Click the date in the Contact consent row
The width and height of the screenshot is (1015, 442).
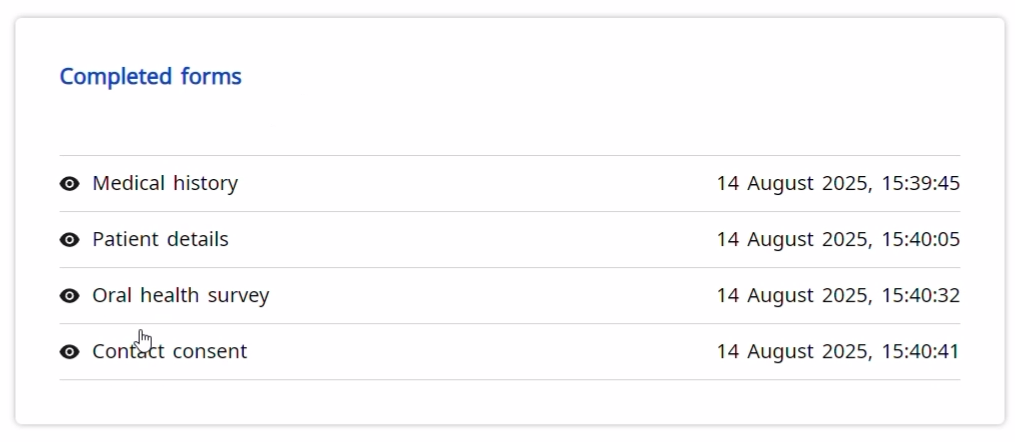(794, 352)
